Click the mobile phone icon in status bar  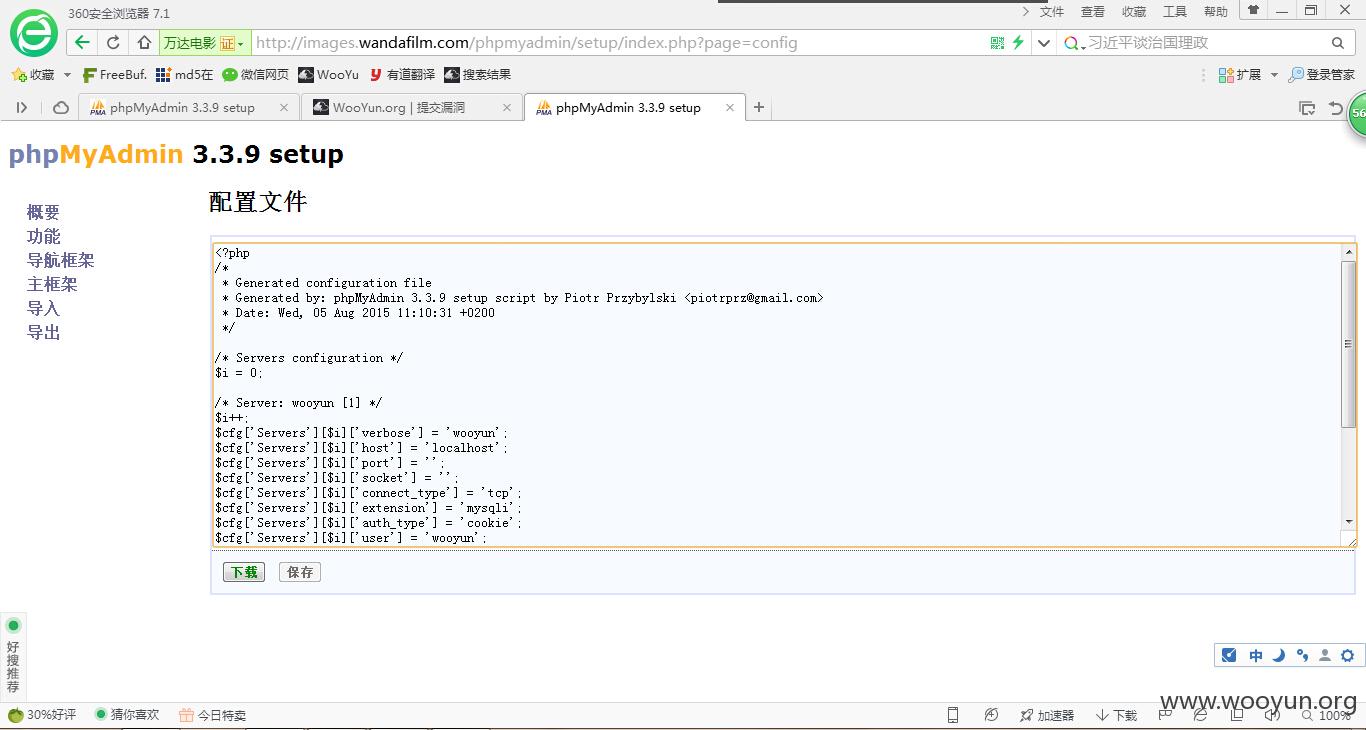[x=953, y=715]
